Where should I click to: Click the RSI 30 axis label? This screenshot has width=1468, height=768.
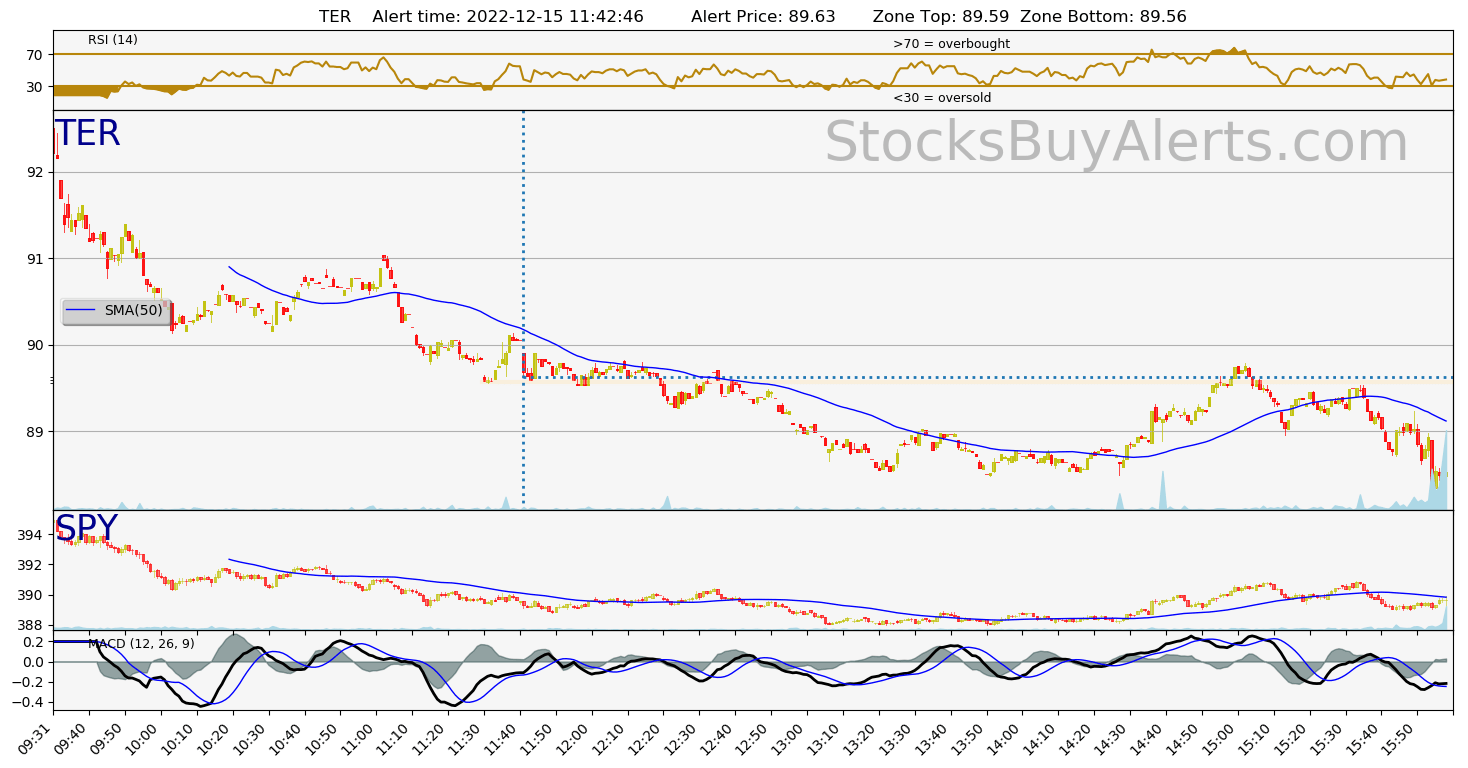coord(36,87)
